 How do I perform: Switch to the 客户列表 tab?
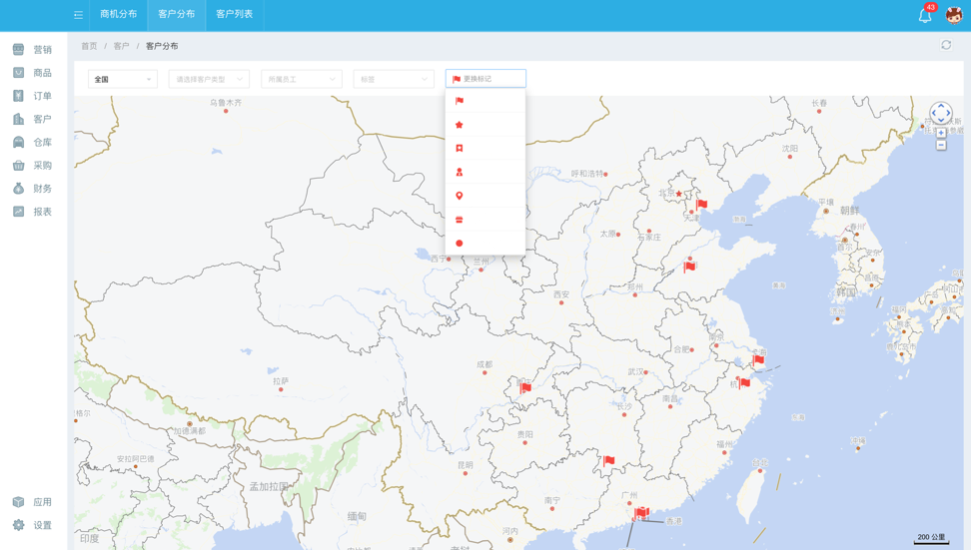coord(234,15)
